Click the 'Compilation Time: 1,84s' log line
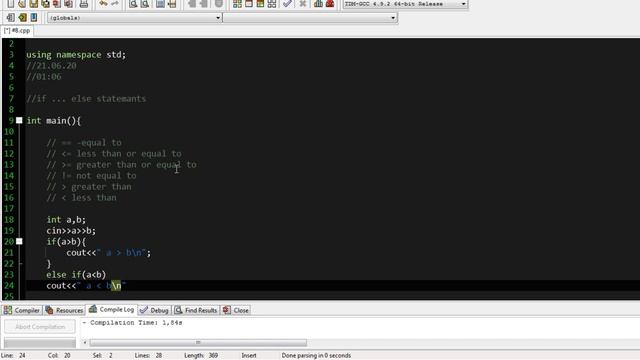This screenshot has height=360, width=640. [133, 322]
